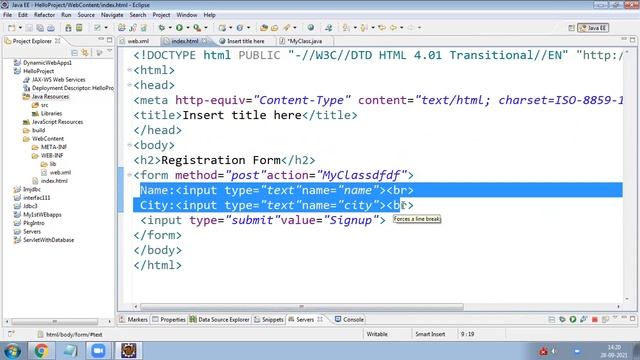Open the Project menu
The image size is (640, 360).
pos(161,15)
